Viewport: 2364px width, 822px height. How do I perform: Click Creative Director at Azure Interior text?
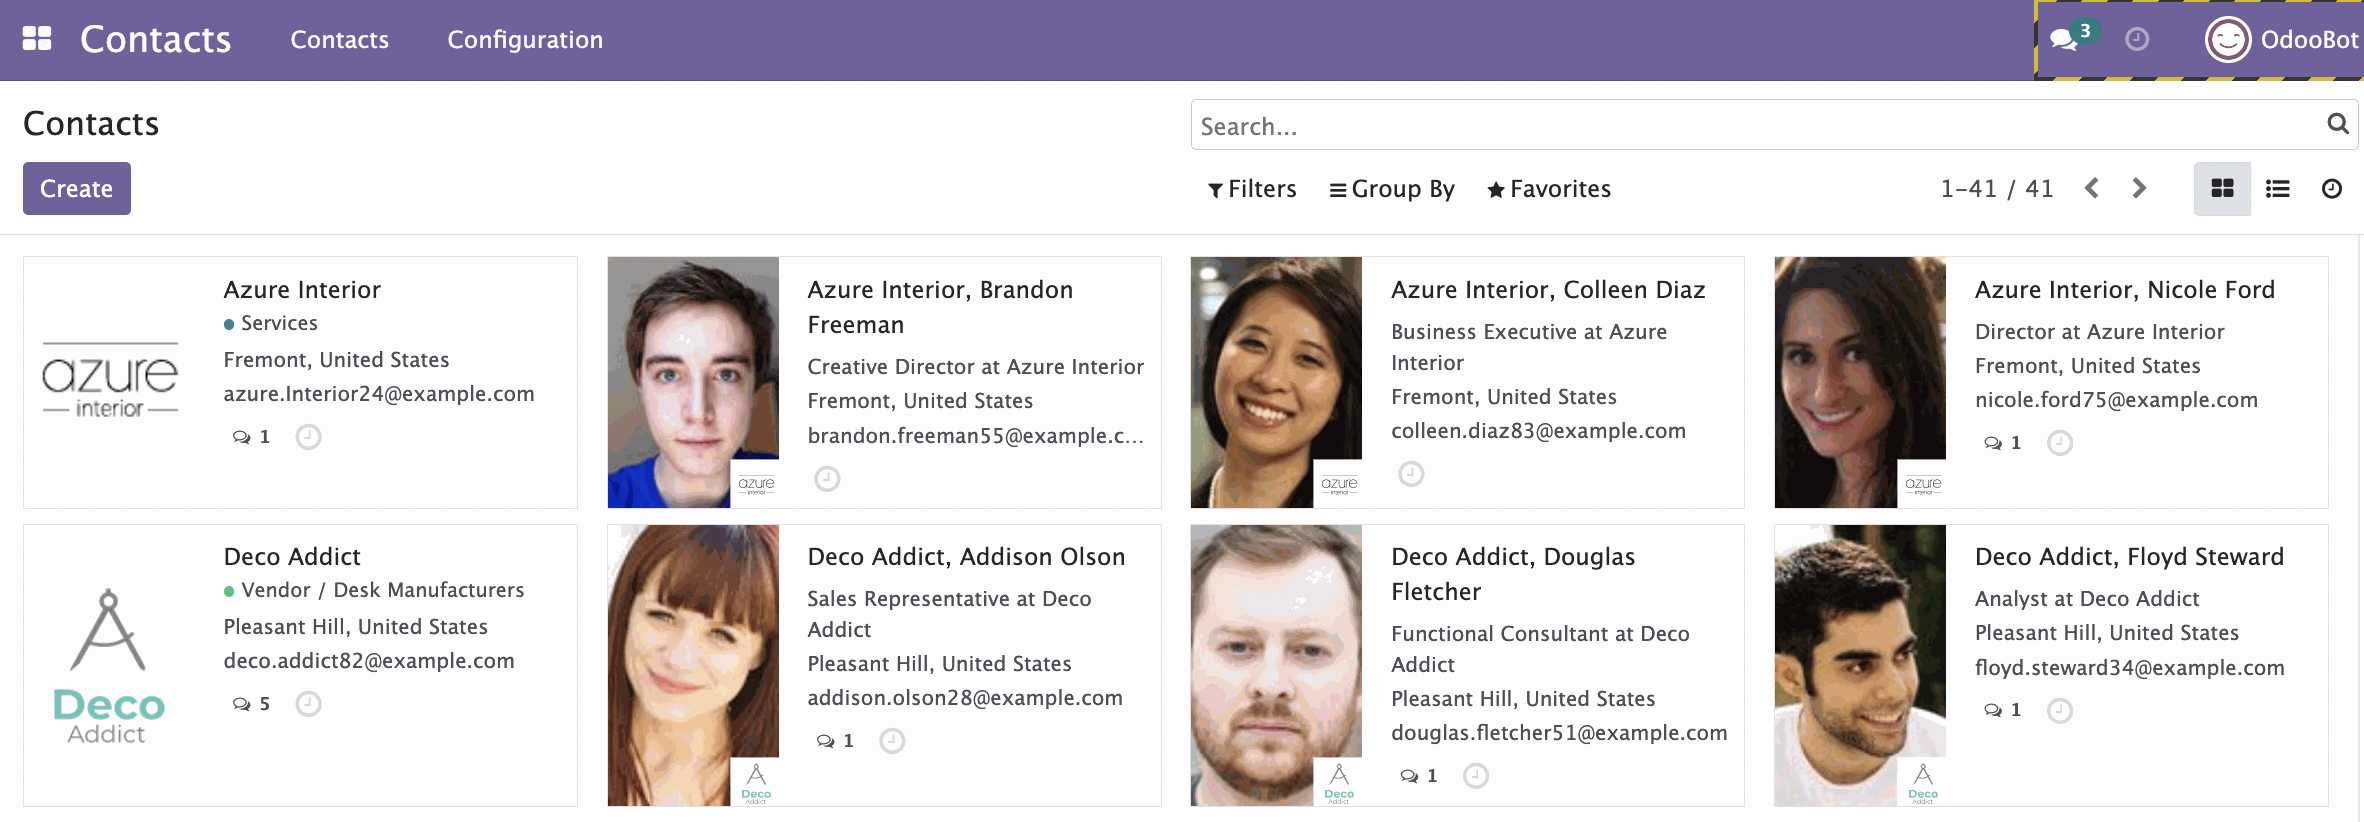tap(975, 367)
